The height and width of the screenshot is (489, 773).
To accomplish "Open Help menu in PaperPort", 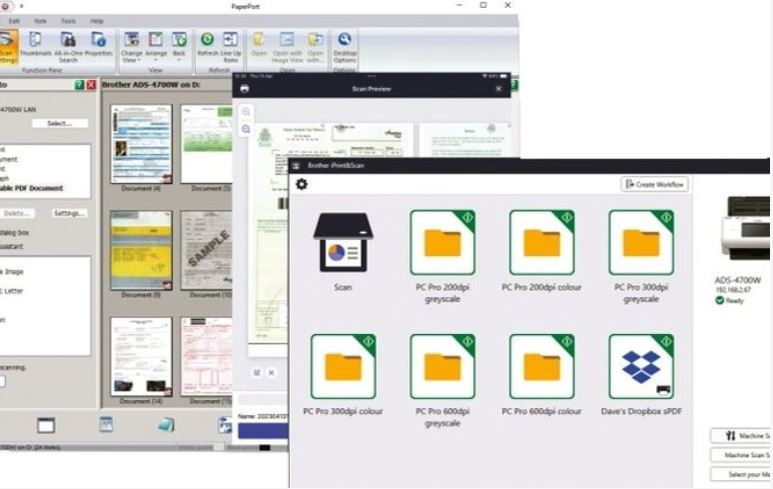I will tap(97, 21).
